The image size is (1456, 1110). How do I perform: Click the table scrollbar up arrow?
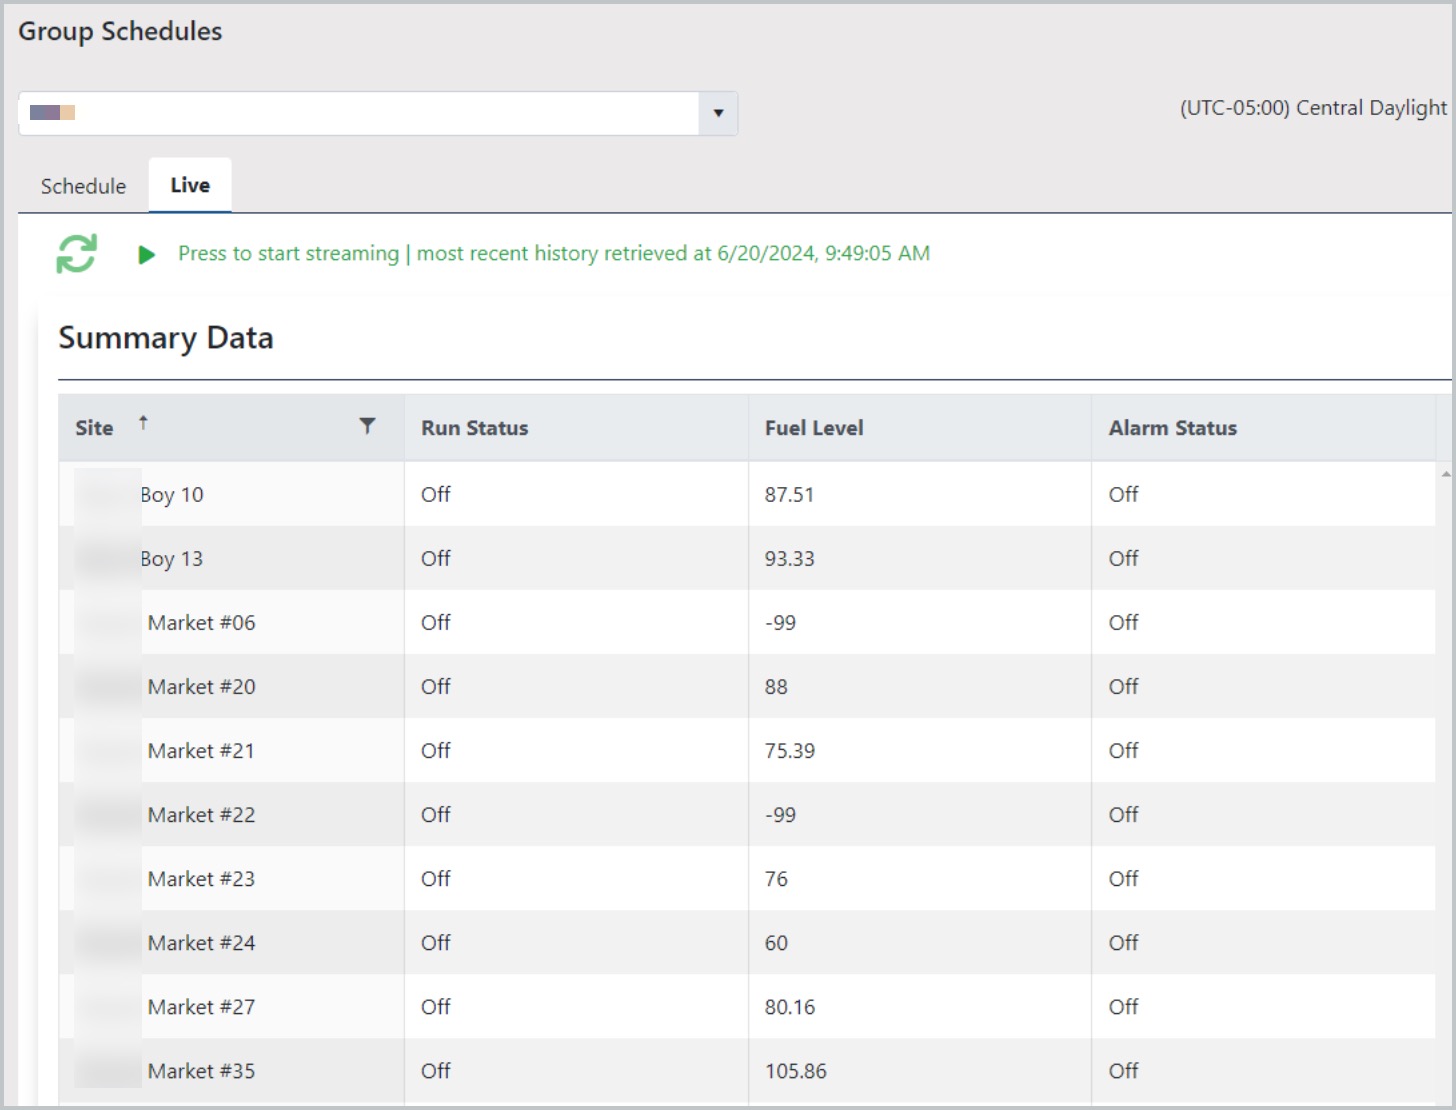(1445, 474)
